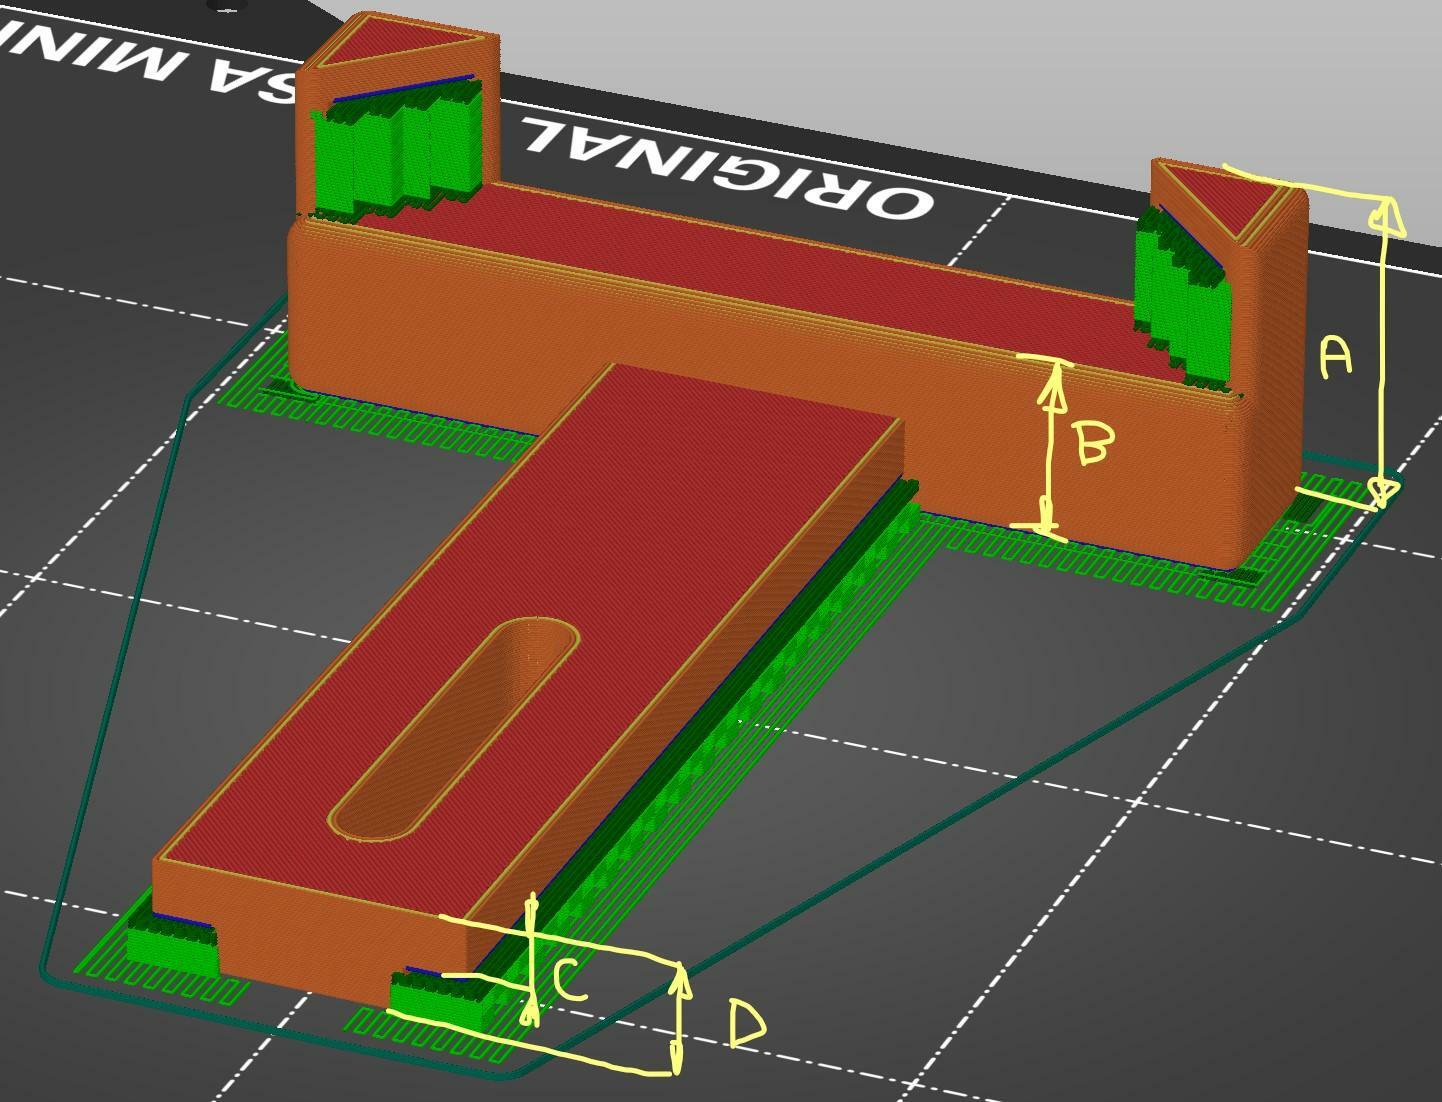Click the handwritten letter B annotation
The height and width of the screenshot is (1102, 1442).
pos(1092,442)
